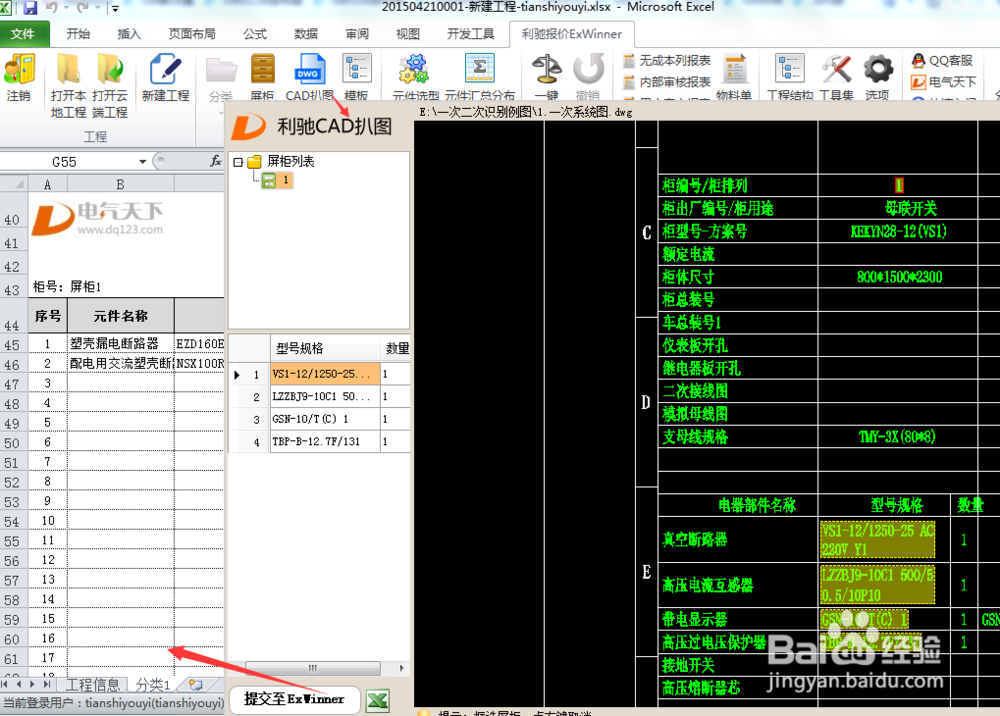The width and height of the screenshot is (1000, 716).
Task: Select the 利驰报价ExWinner ribbon tab
Action: click(x=571, y=34)
